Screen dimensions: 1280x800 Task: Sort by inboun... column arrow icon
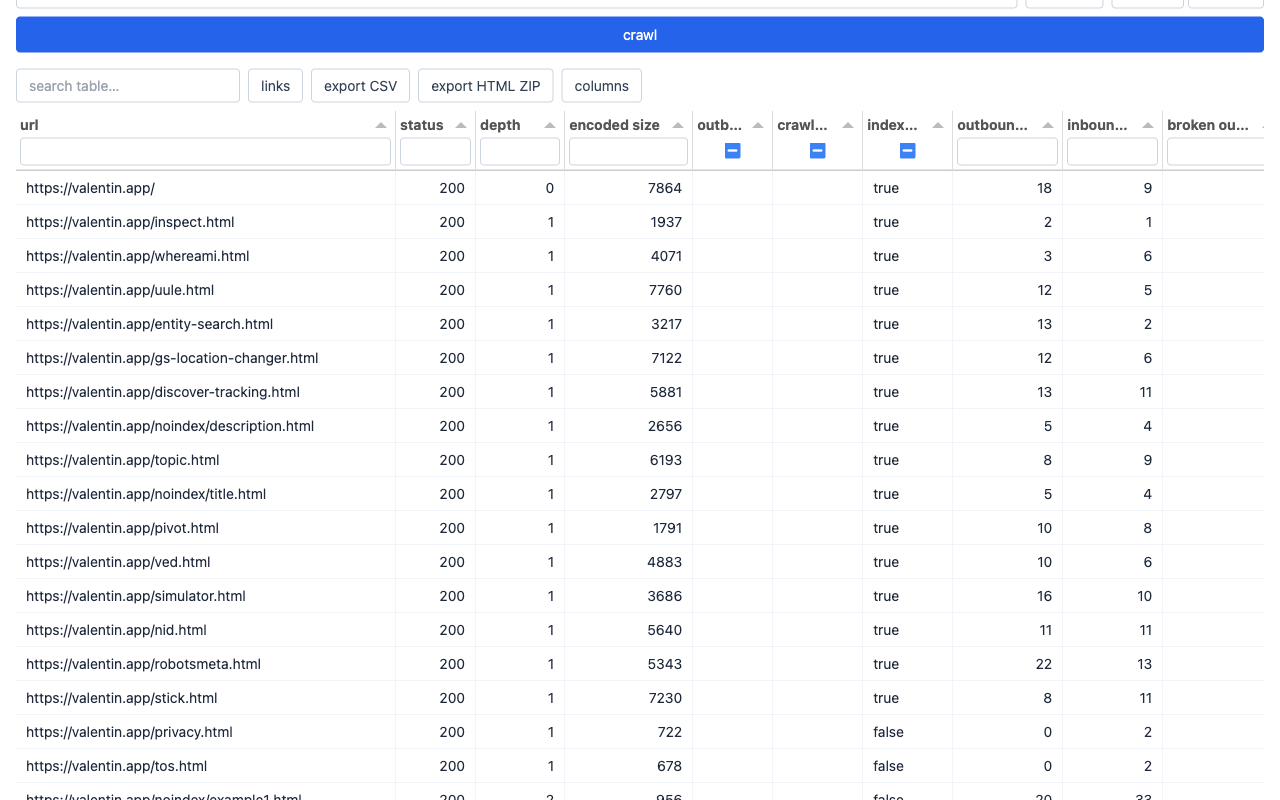1148,125
